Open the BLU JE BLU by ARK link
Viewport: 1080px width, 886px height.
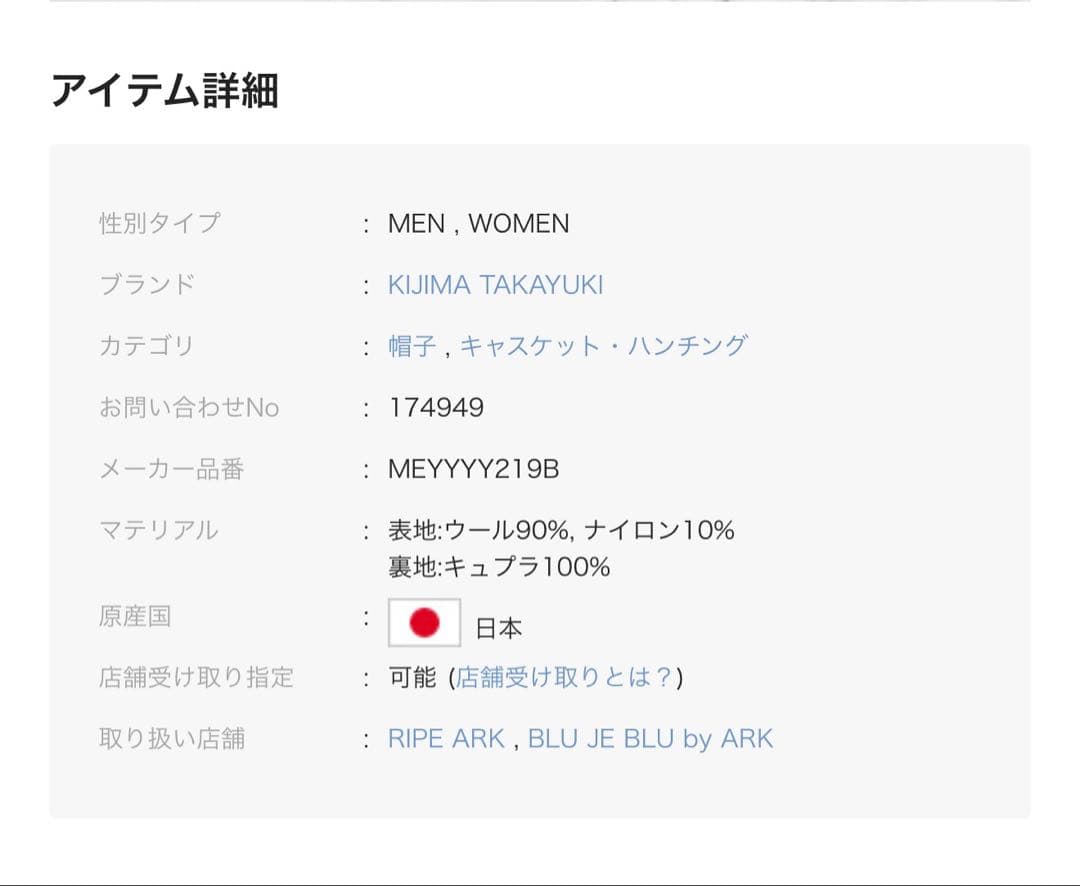(650, 739)
